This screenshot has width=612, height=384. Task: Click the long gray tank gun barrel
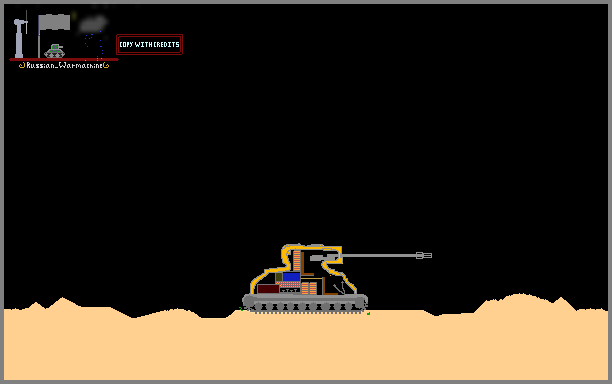(379, 256)
